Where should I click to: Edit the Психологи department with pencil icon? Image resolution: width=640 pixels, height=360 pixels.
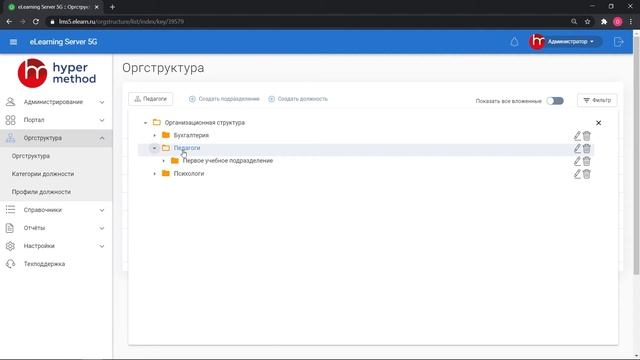[577, 174]
